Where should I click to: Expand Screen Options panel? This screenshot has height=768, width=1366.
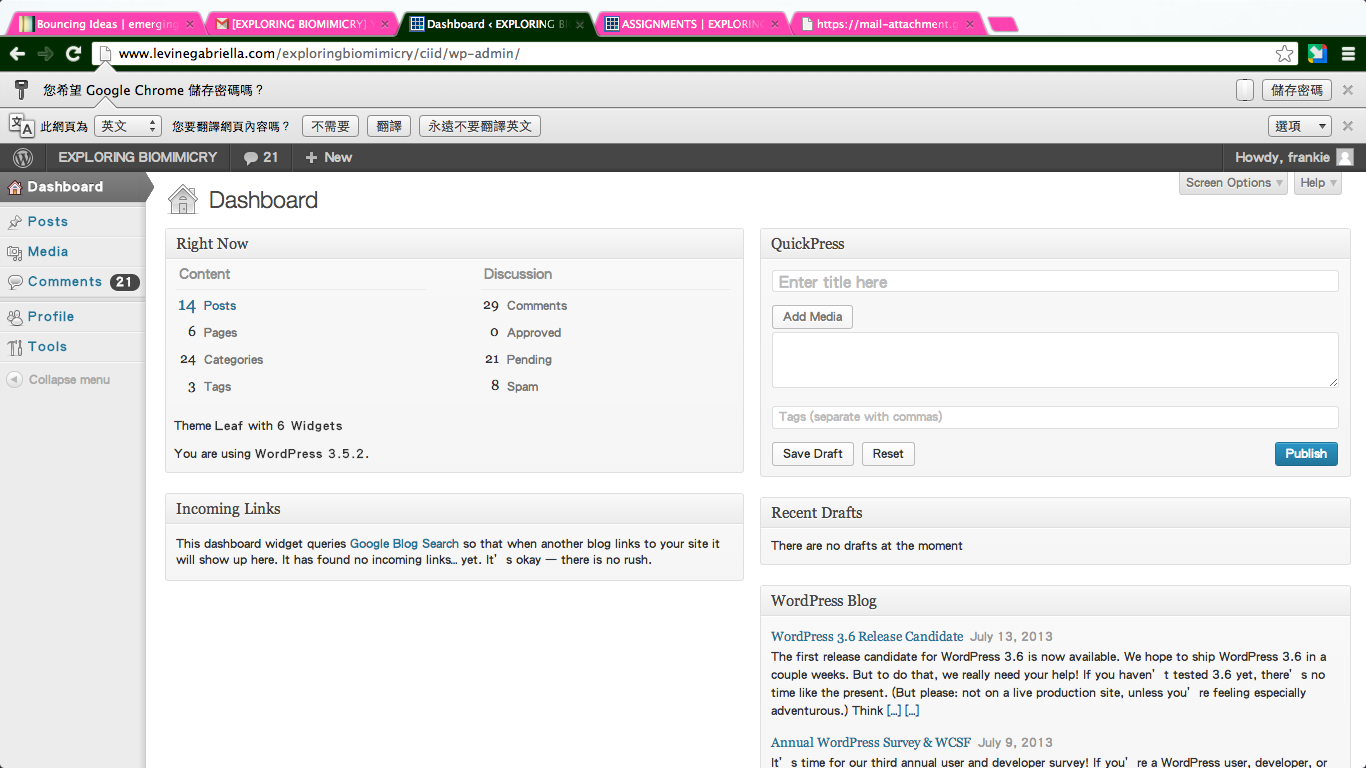pos(1233,183)
